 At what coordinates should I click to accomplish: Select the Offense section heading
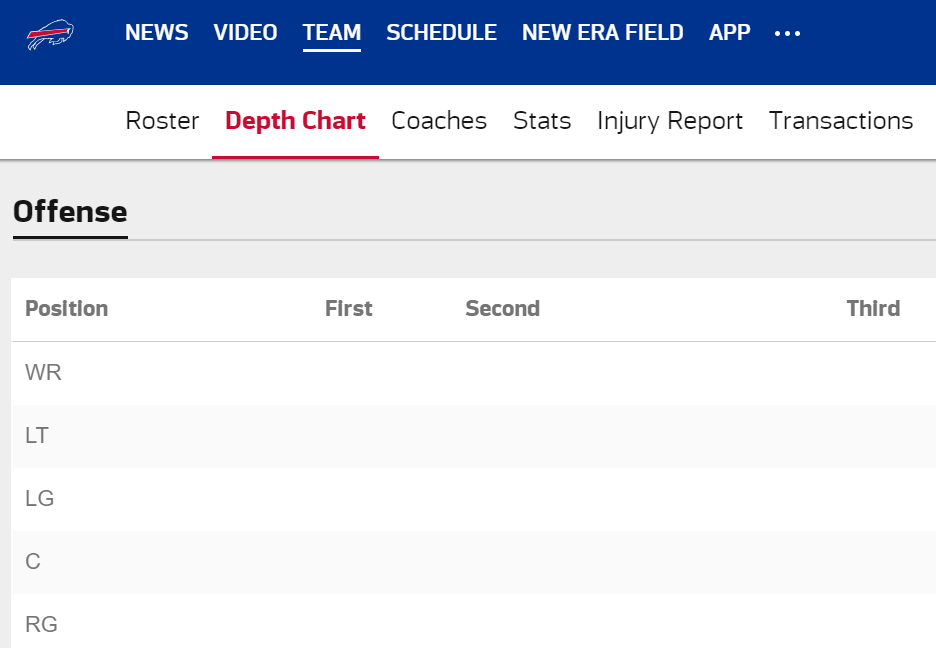pyautogui.click(x=70, y=212)
